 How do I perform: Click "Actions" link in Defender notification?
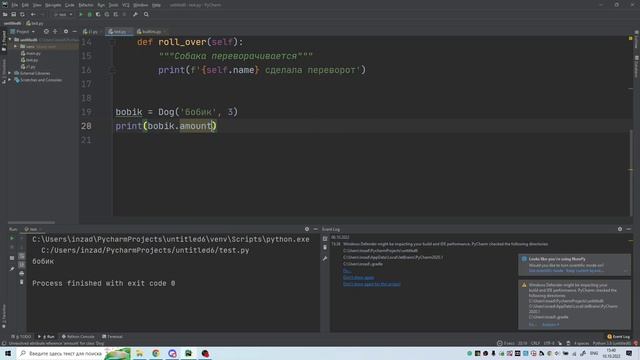click(551, 325)
